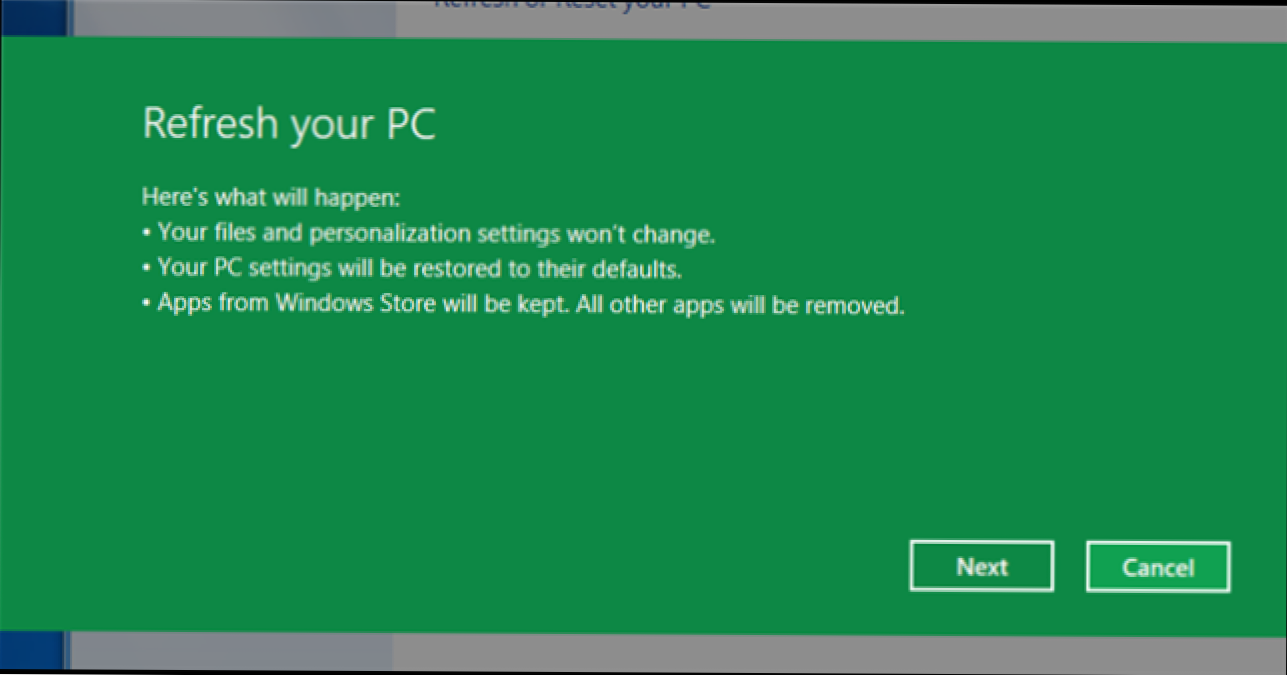Click the word "personalization" in the first bullet
The width and height of the screenshot is (1287, 675).
(x=382, y=235)
